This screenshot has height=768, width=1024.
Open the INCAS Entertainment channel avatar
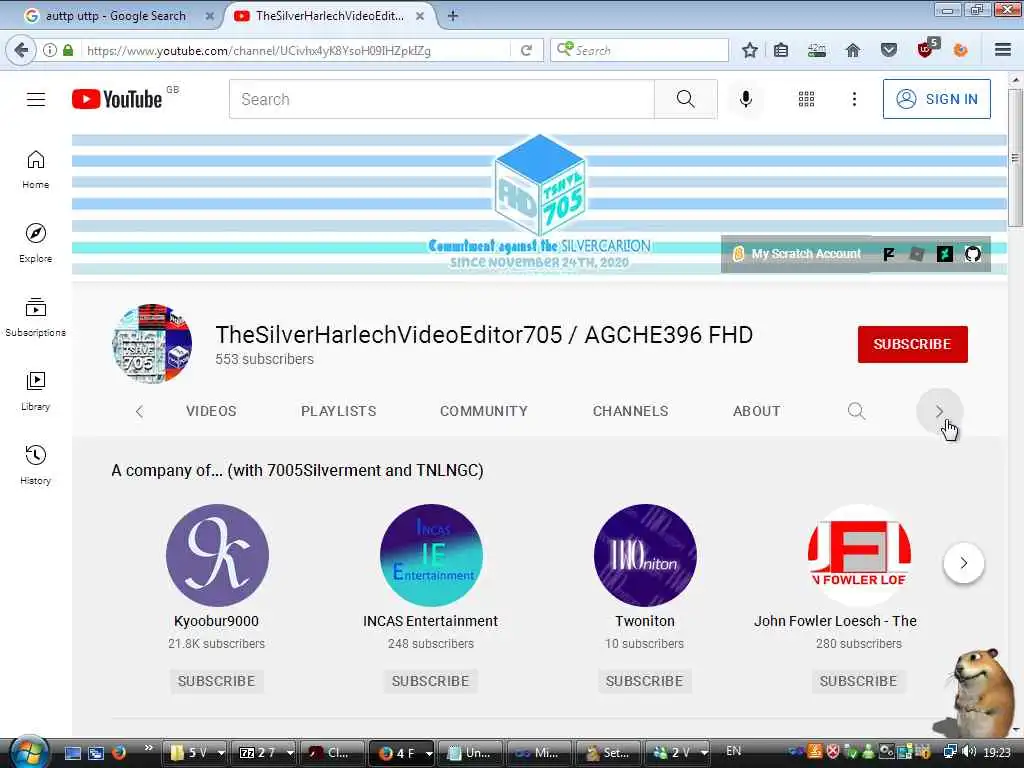[x=431, y=555]
